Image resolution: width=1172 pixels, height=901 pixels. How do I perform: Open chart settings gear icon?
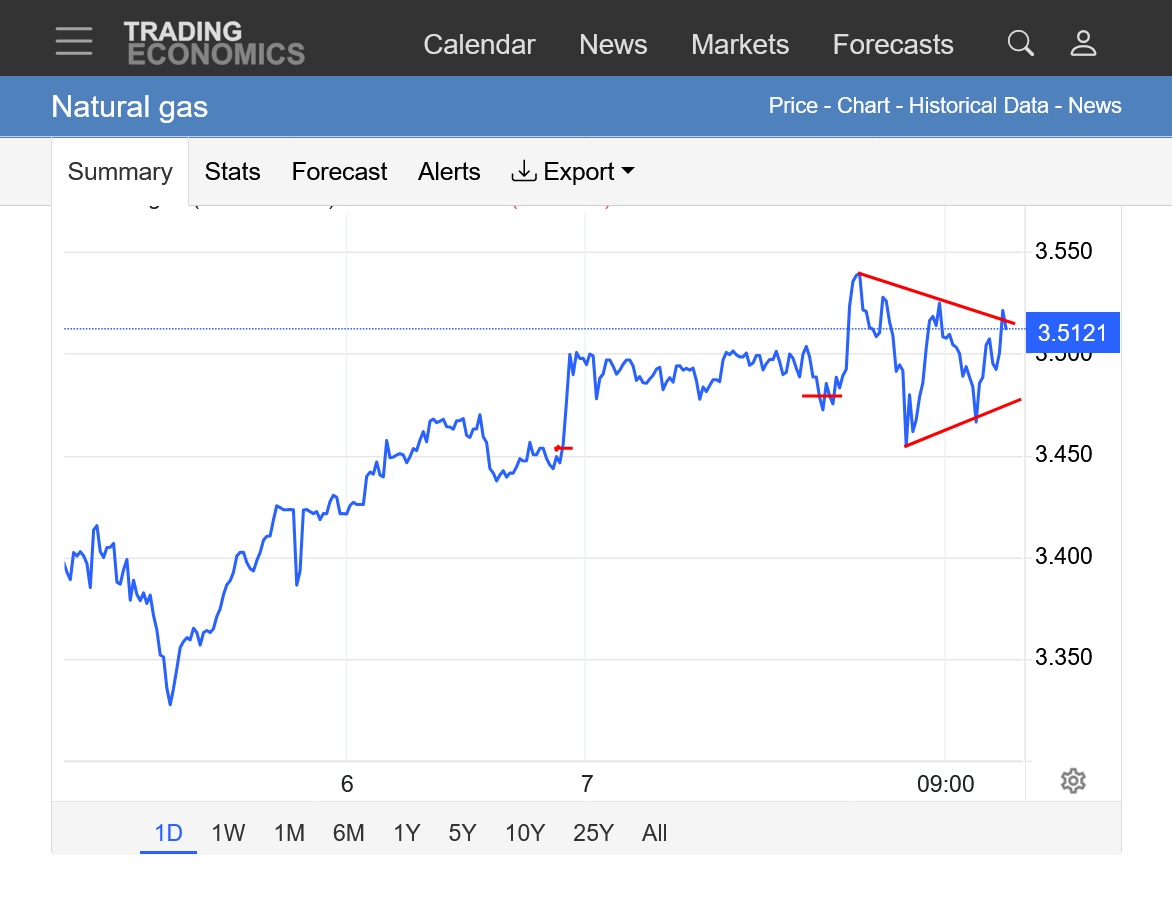[1073, 781]
